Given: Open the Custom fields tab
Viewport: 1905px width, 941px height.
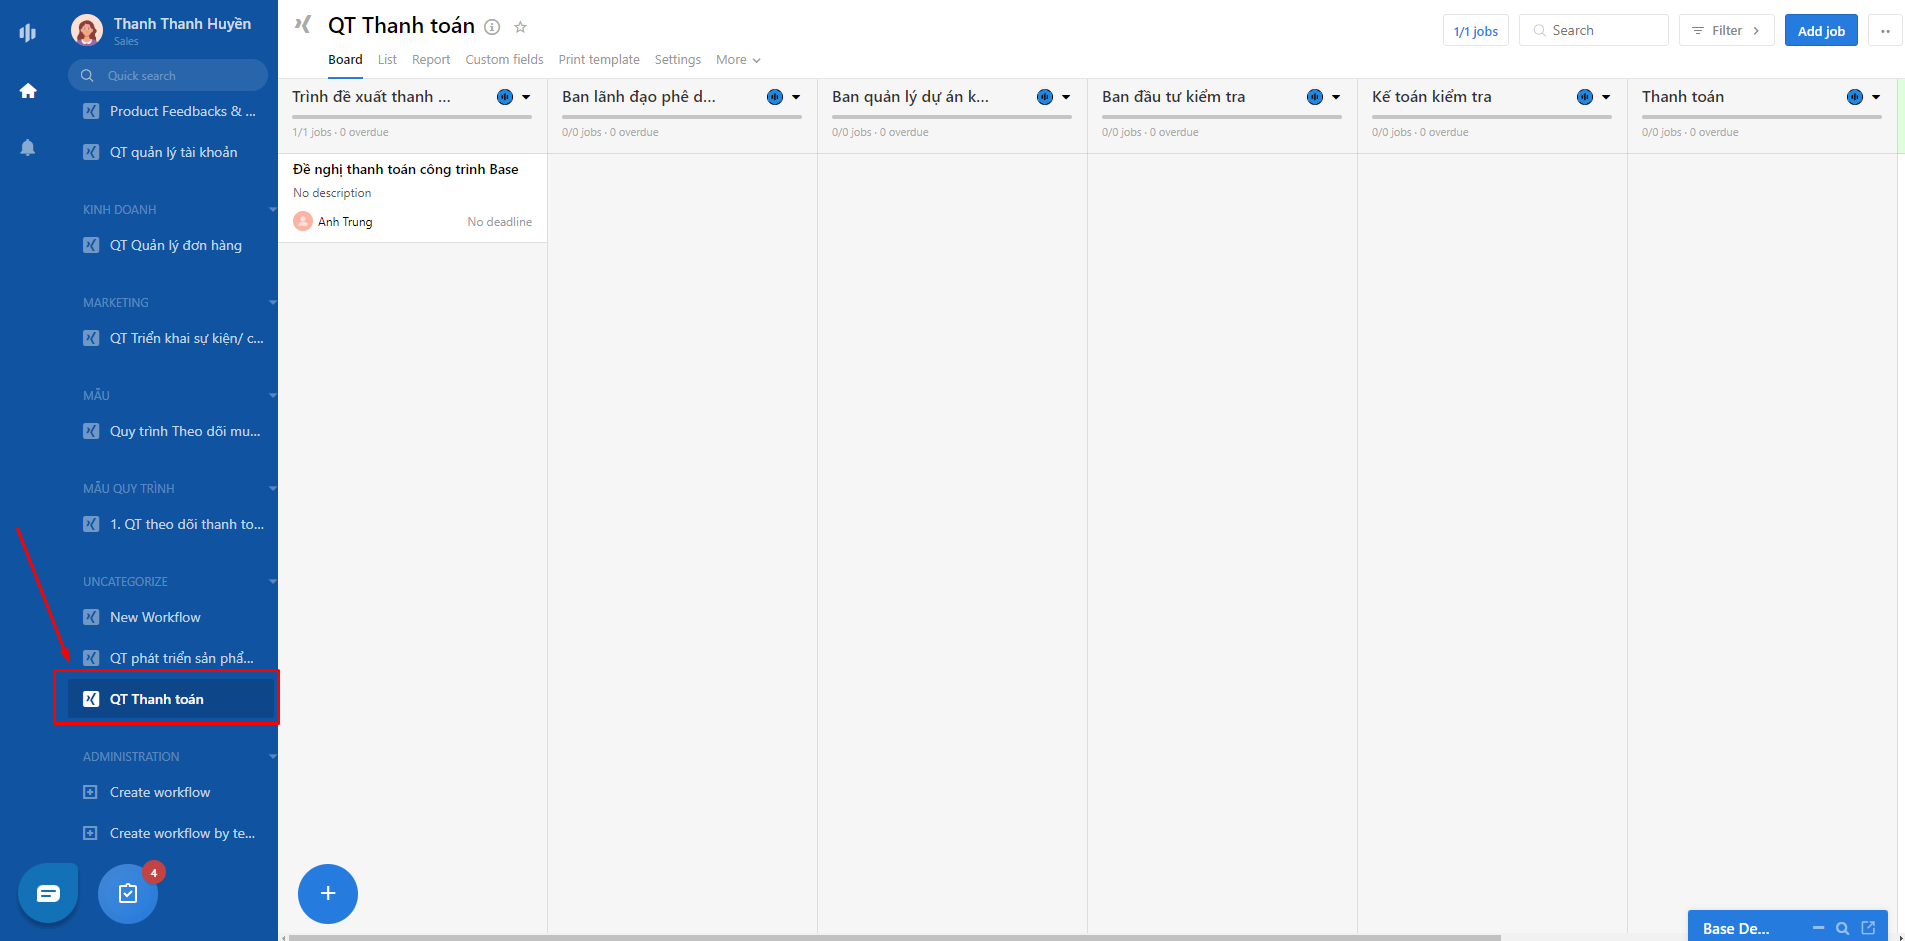Looking at the screenshot, I should click(504, 60).
